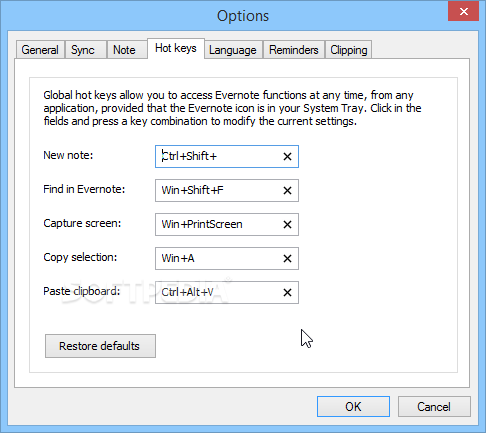This screenshot has width=486, height=433.
Task: Select the Capture screen hotkey field
Action: pos(227,224)
